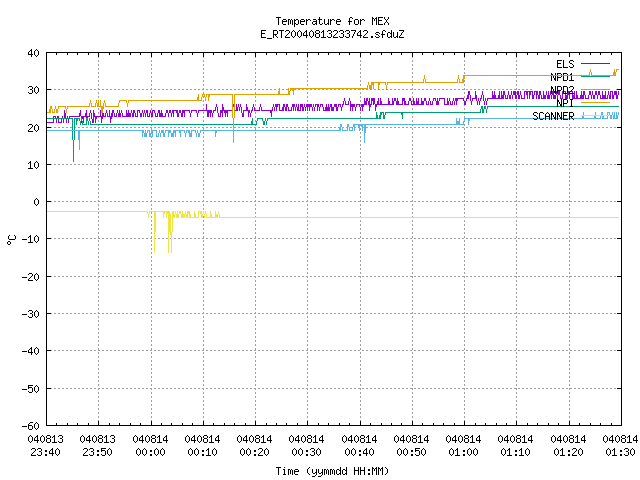Click the green NPD1 dip to 11 near 23:45
The image size is (640, 480).
click(x=73, y=141)
